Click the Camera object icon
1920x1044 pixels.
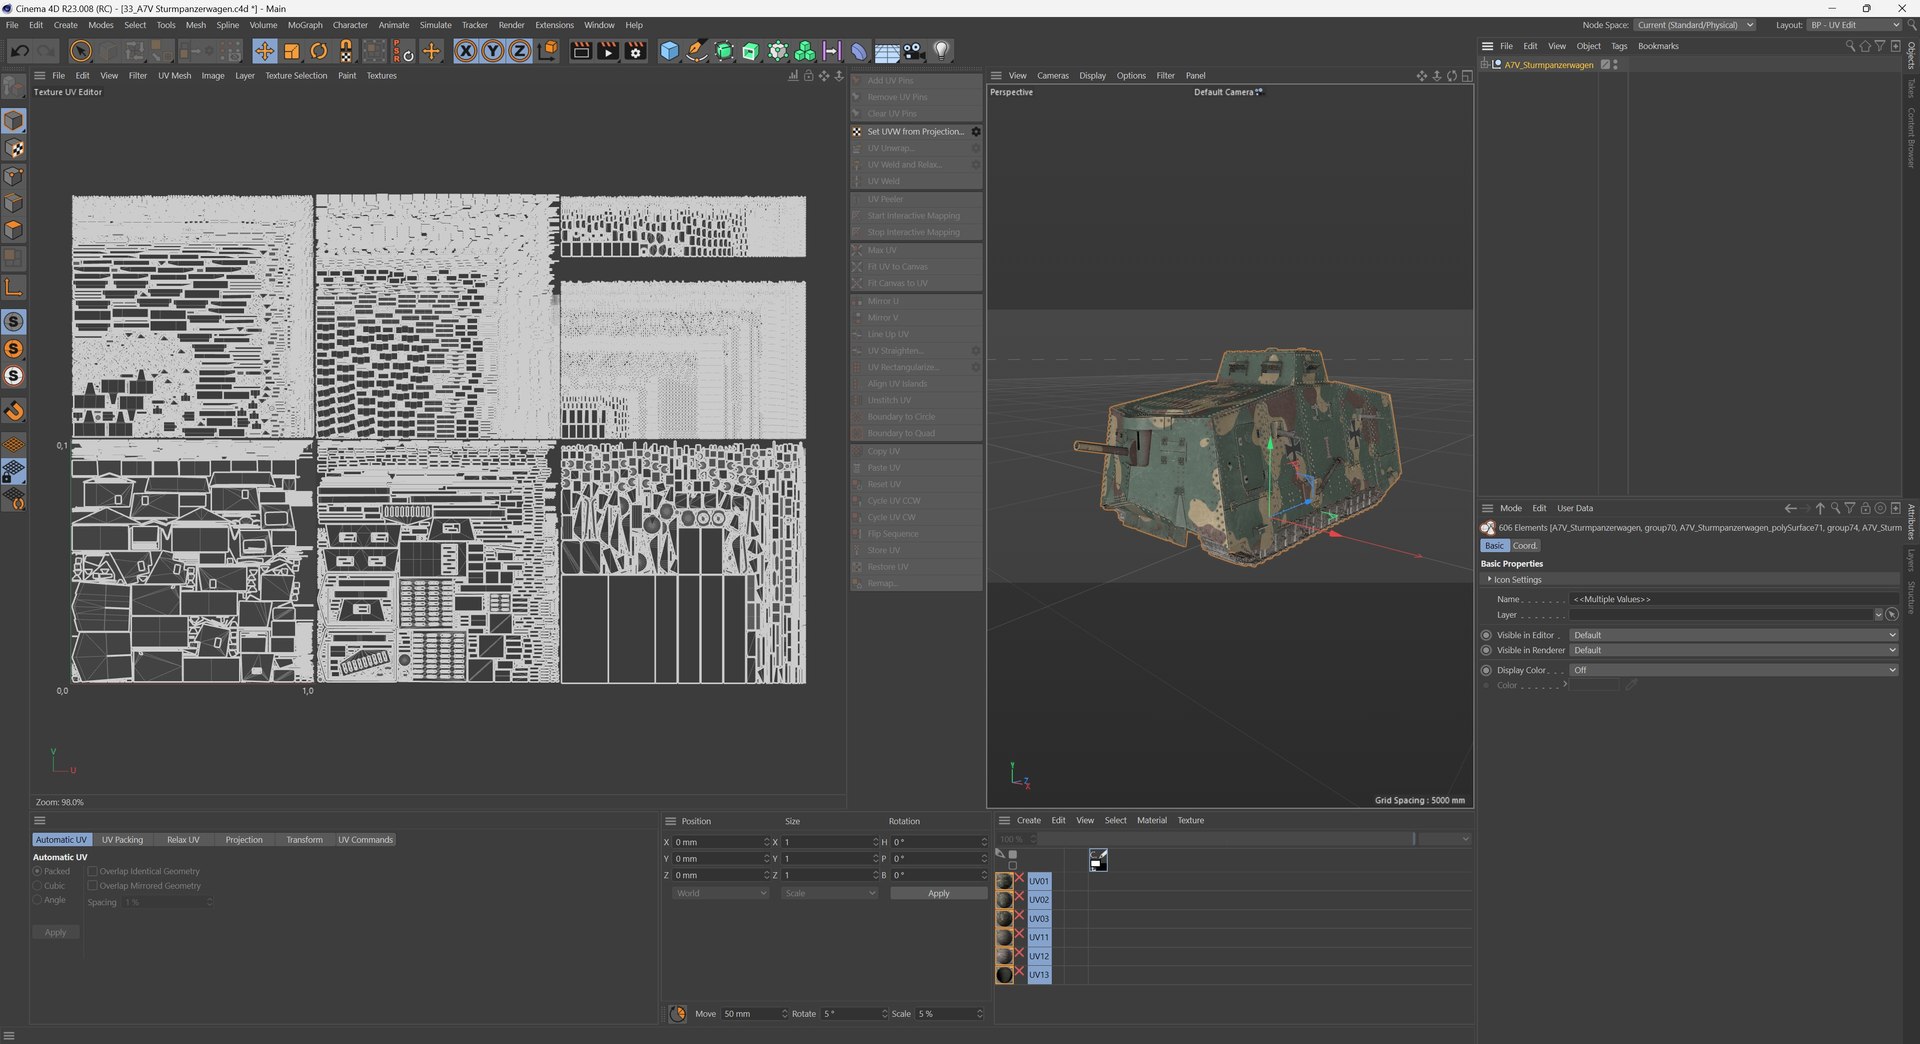[914, 51]
